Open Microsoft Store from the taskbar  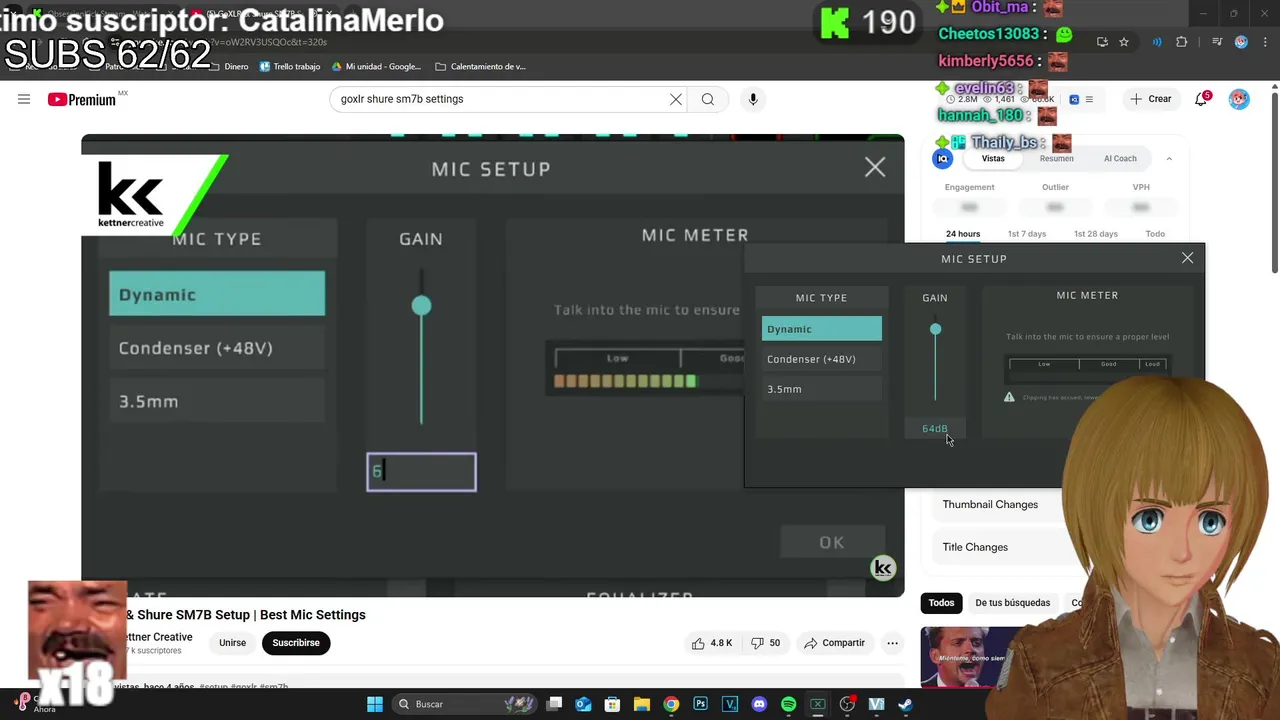pyautogui.click(x=612, y=704)
